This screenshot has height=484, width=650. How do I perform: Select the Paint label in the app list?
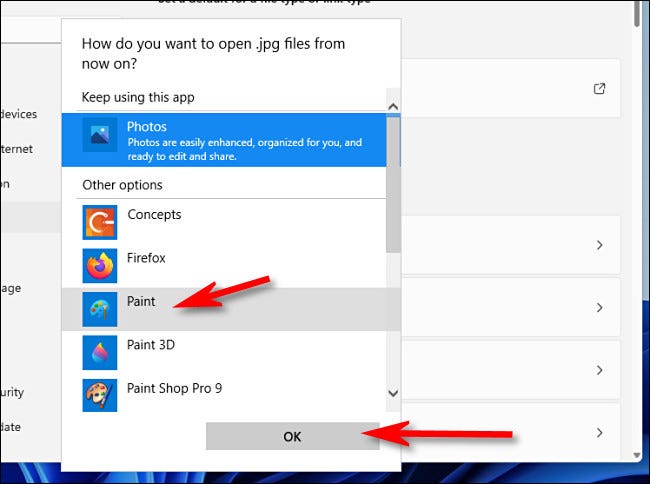[x=141, y=300]
